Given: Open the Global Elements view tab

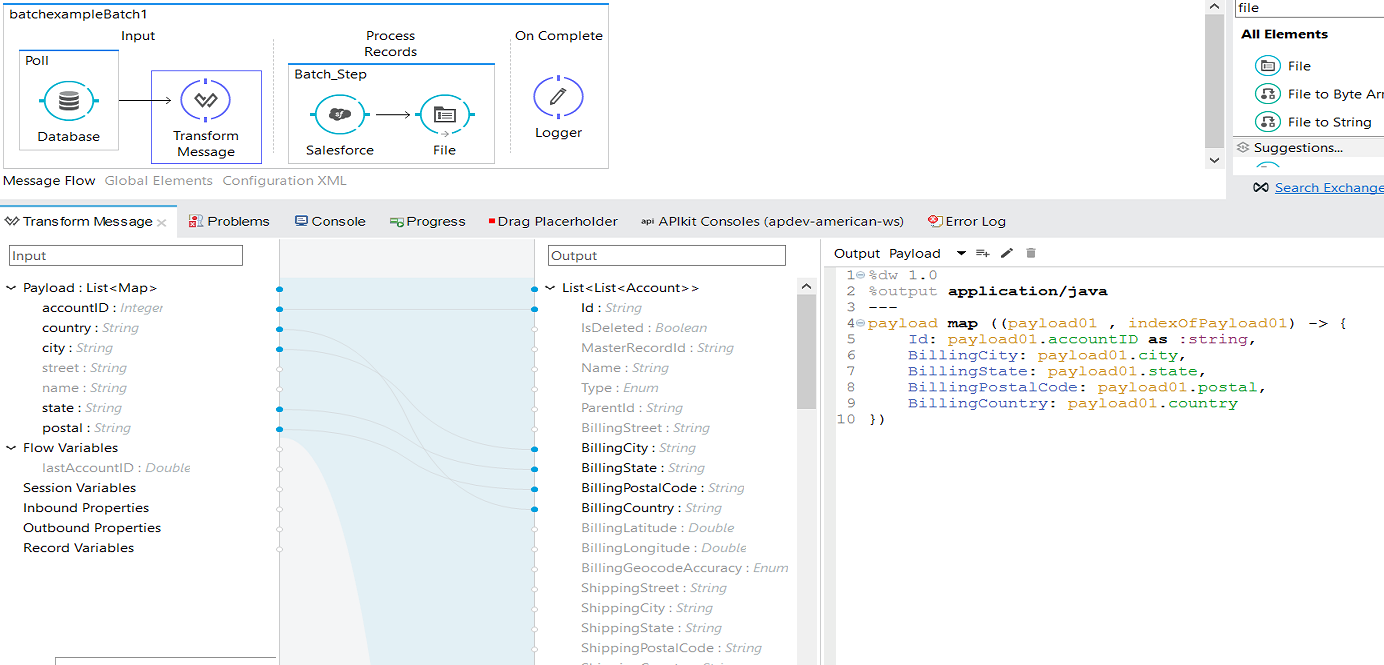Looking at the screenshot, I should point(159,181).
